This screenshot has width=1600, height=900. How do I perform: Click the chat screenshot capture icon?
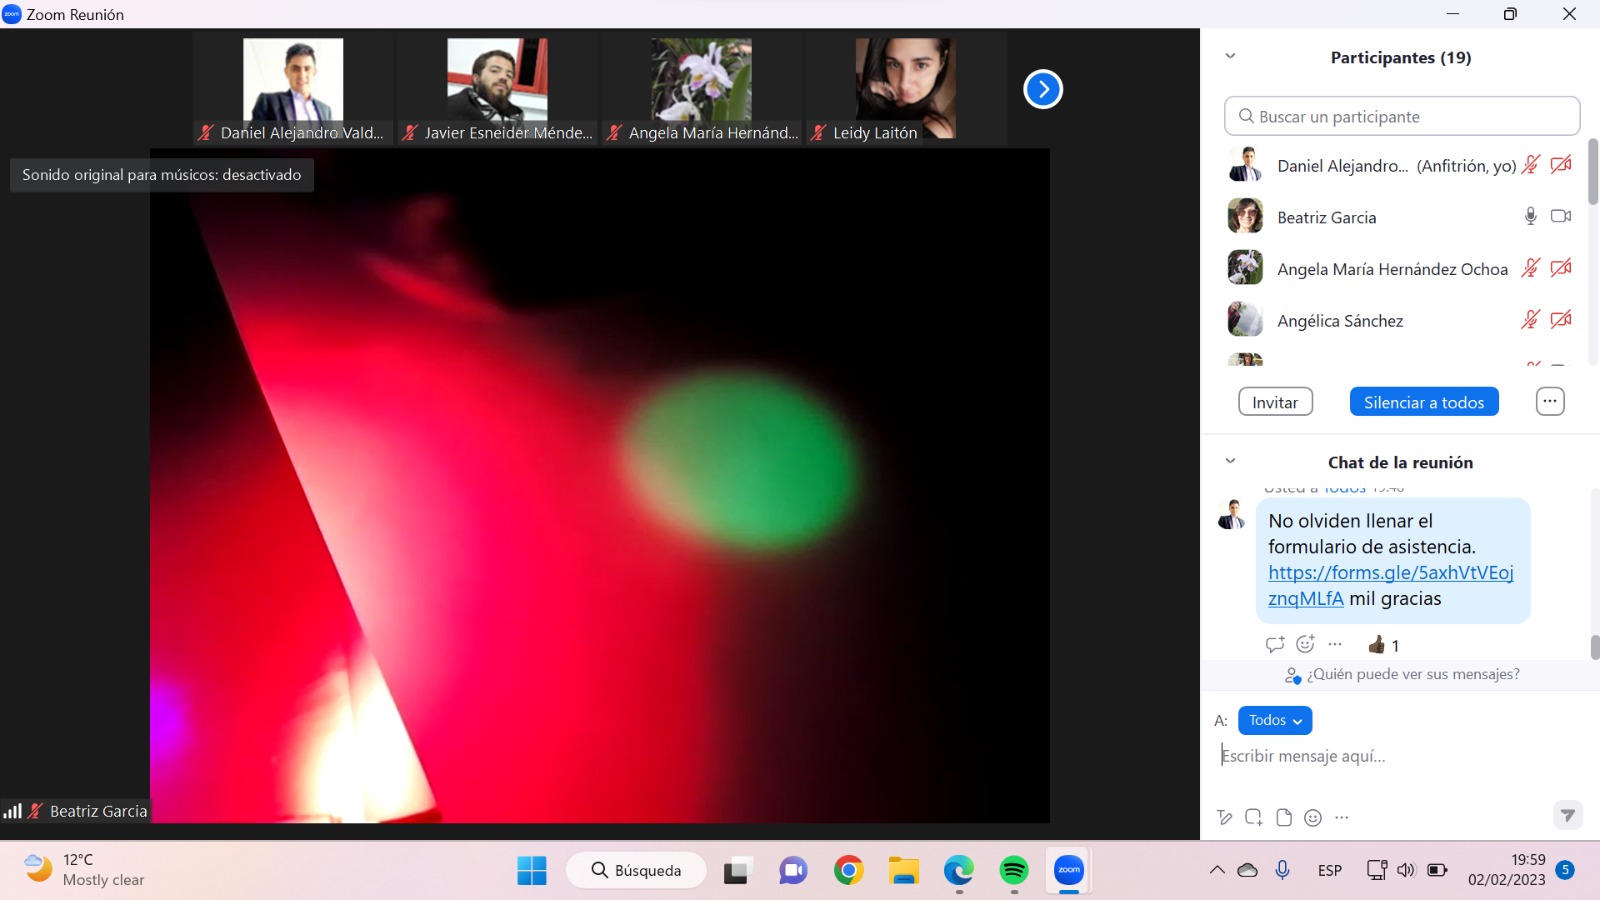point(1254,818)
